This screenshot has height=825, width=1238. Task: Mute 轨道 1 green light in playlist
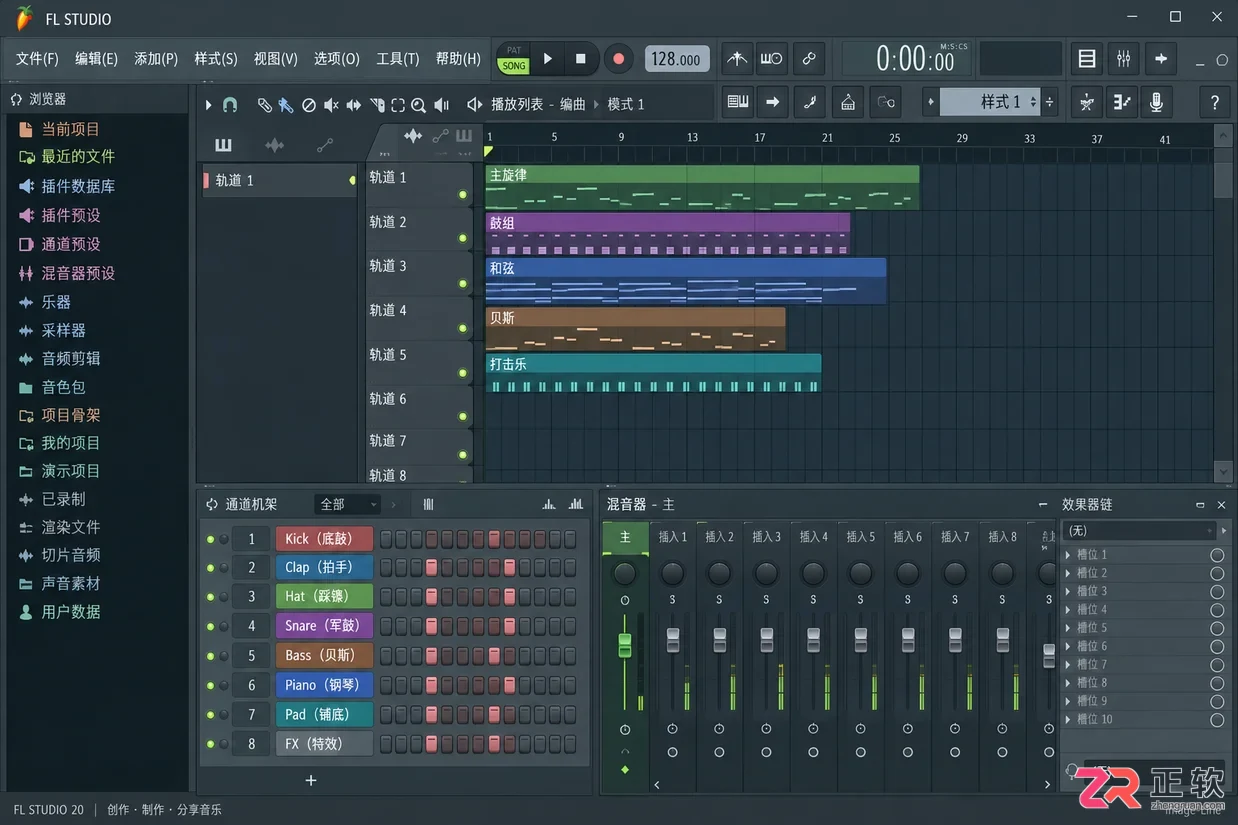[x=462, y=194]
